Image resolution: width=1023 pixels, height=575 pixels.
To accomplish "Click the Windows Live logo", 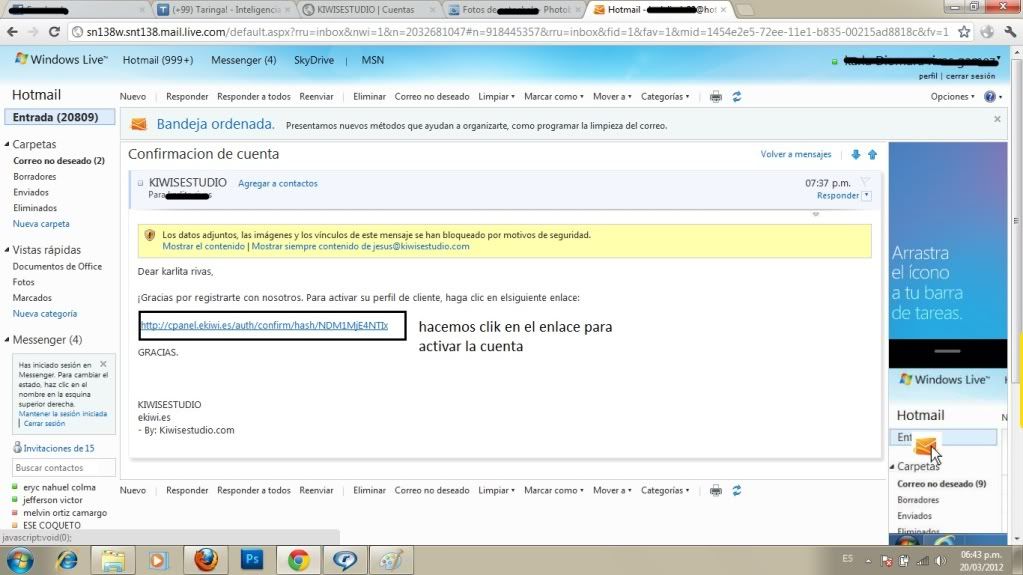I will click(61, 59).
